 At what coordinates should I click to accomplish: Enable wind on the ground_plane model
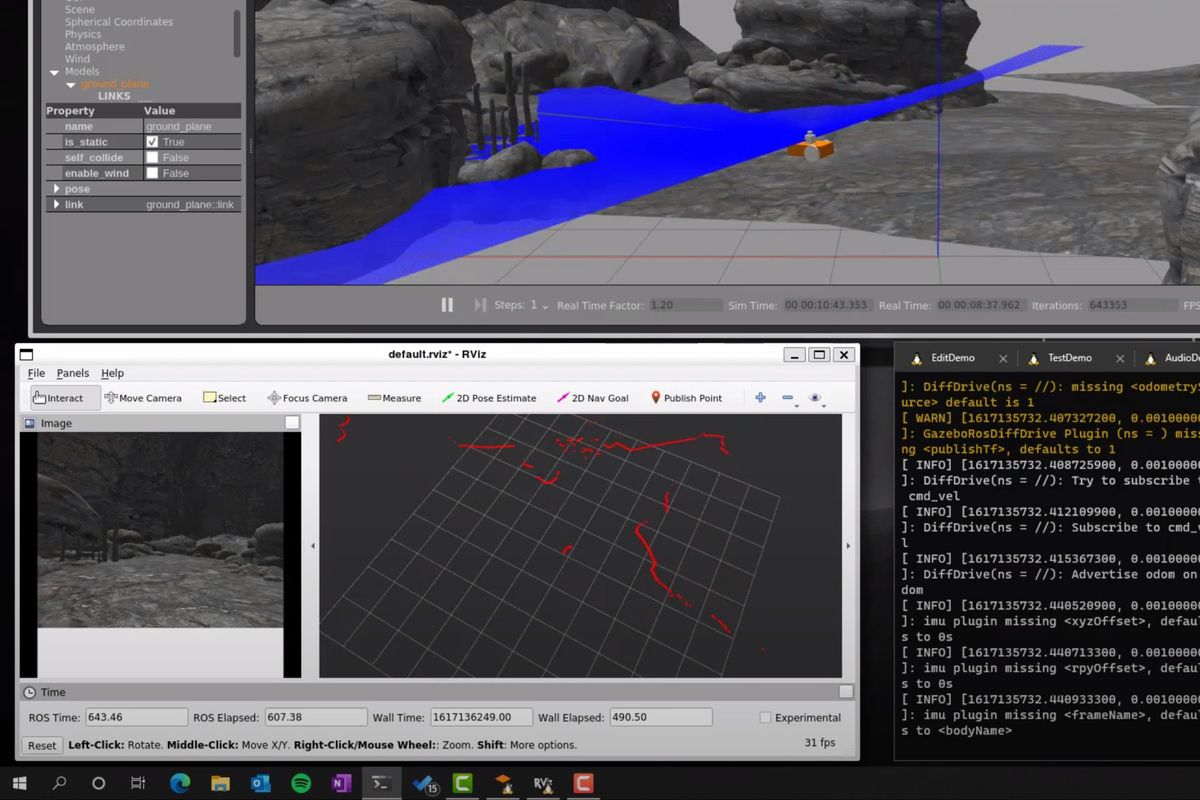pos(152,172)
